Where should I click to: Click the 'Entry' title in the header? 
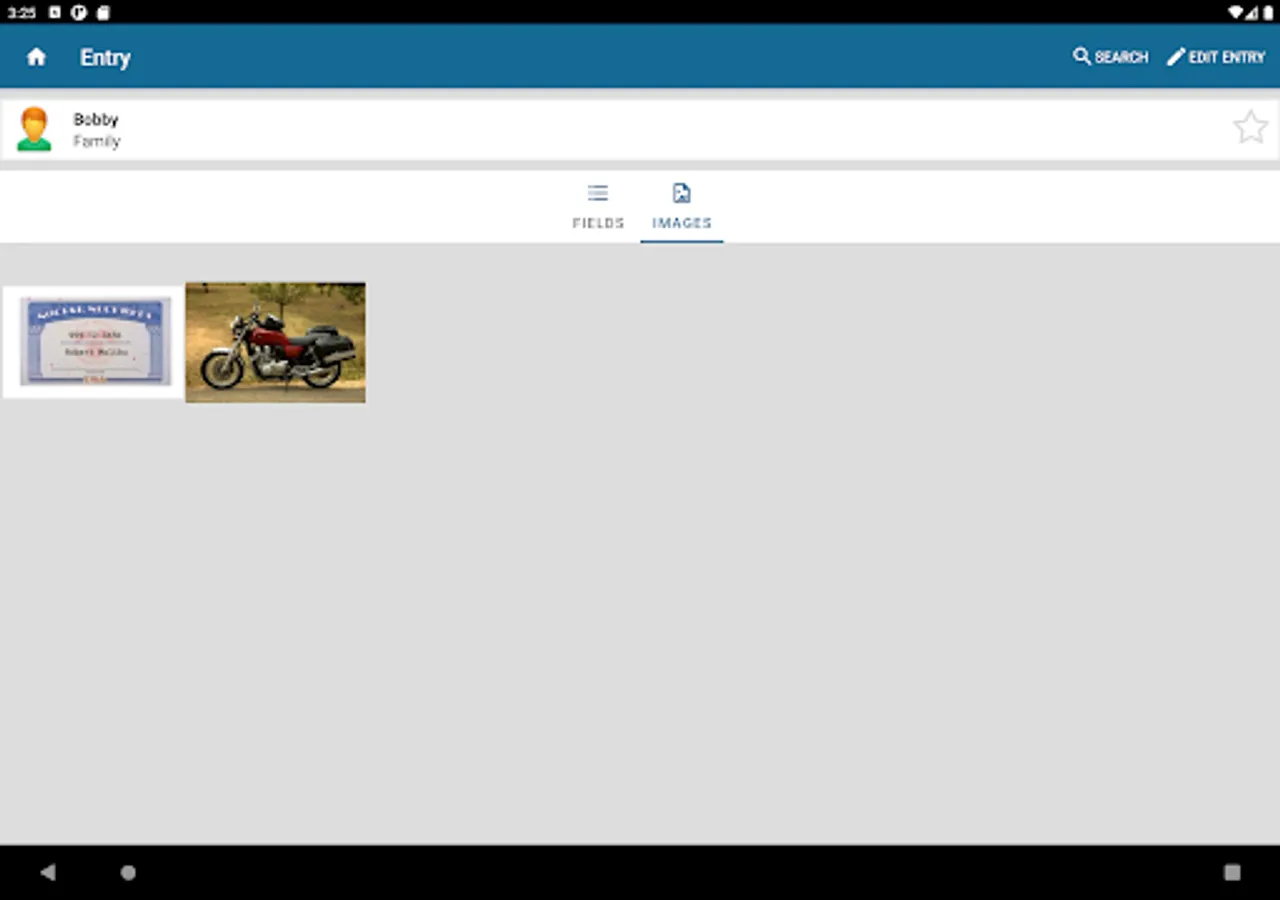pyautogui.click(x=105, y=57)
